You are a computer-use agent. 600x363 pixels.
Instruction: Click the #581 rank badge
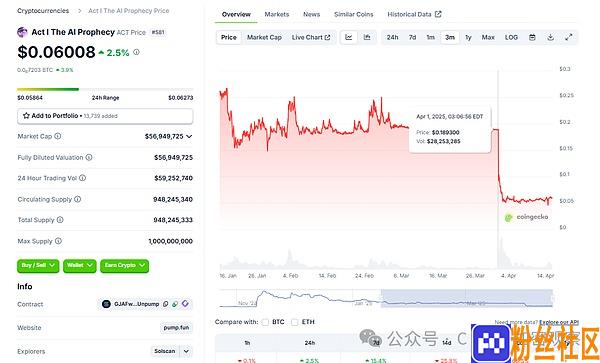point(158,33)
